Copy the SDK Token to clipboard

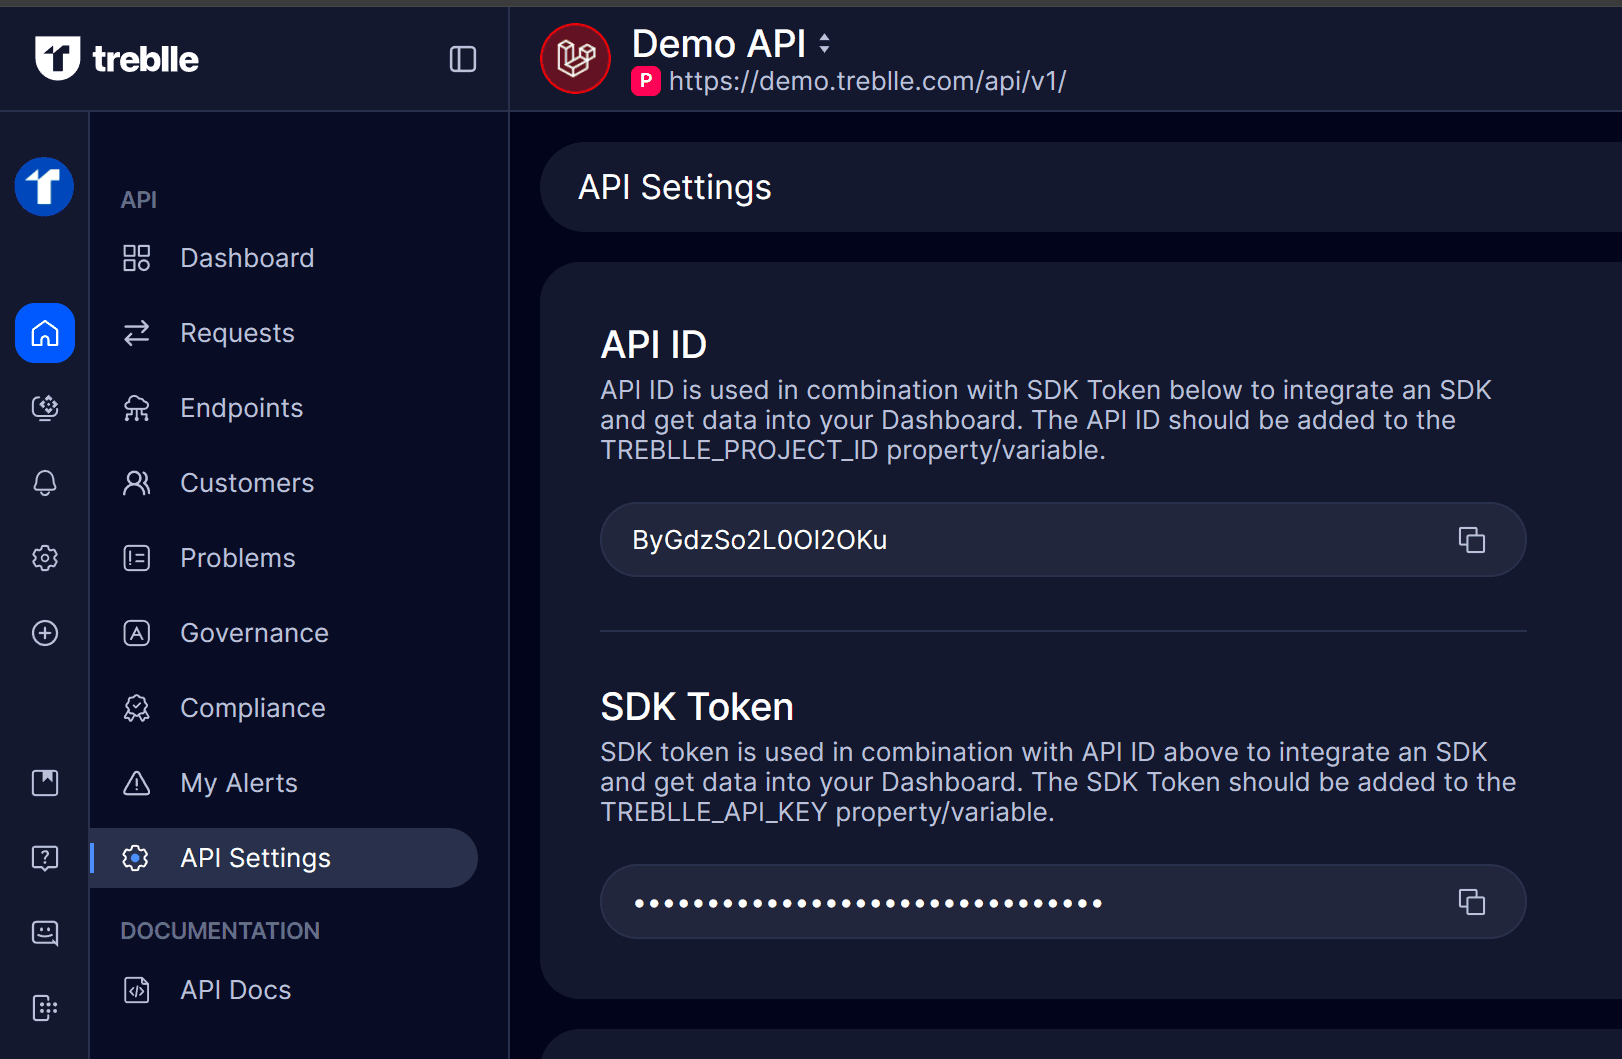(x=1471, y=901)
